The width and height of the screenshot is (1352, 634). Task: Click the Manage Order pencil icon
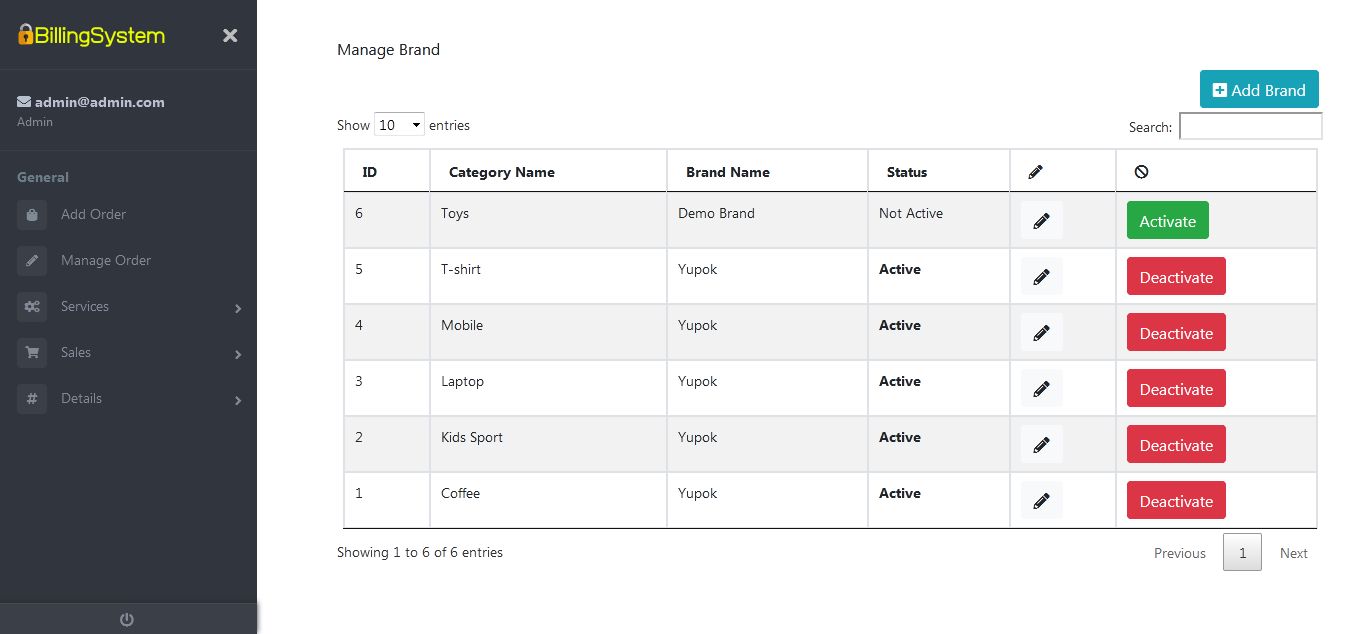30,260
